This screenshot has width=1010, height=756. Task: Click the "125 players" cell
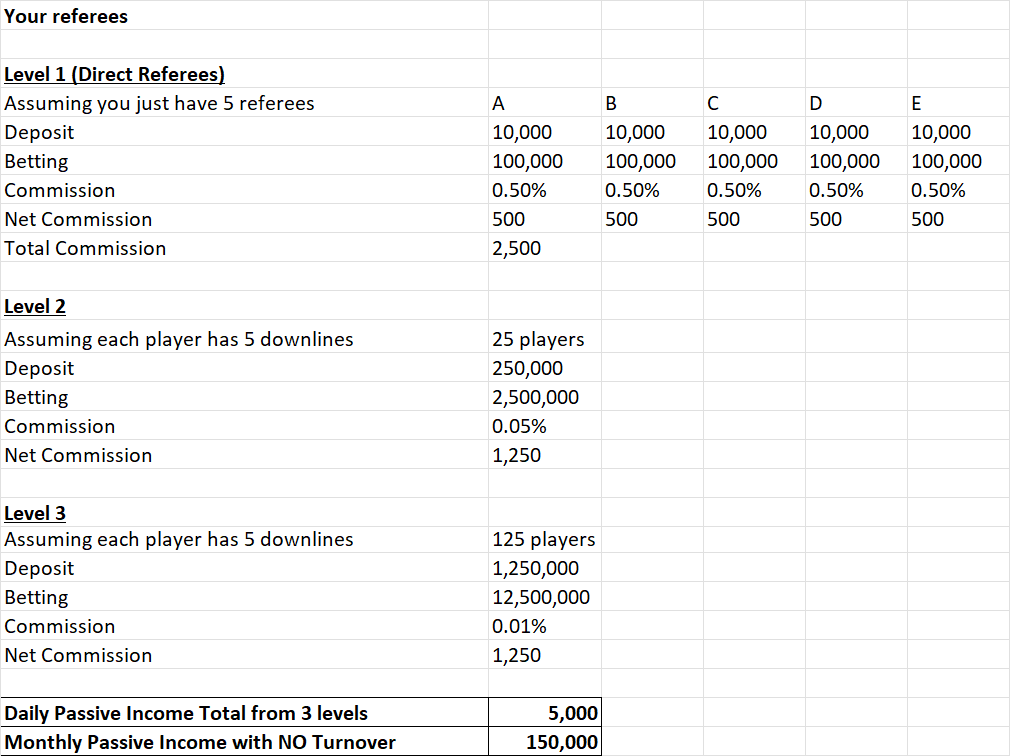(x=544, y=538)
